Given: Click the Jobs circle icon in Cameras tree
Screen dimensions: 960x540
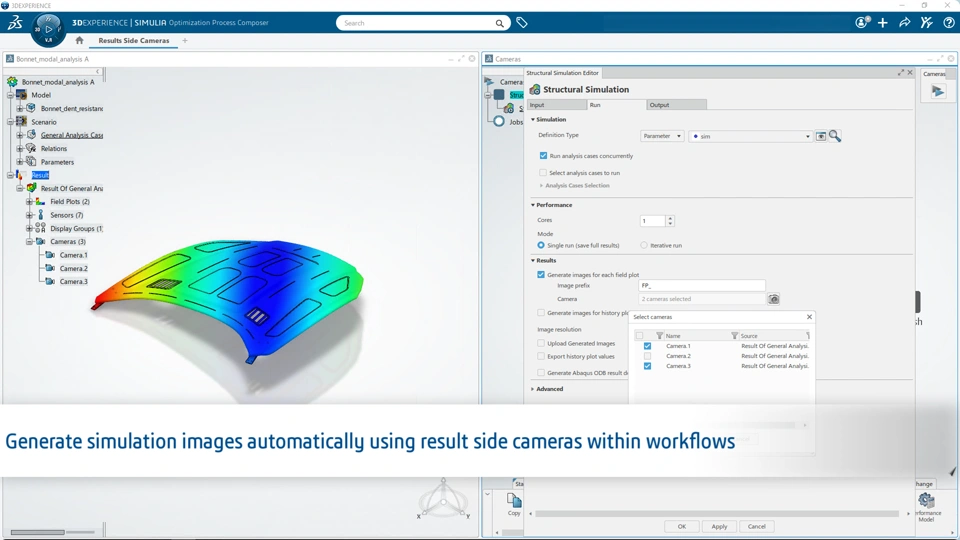Looking at the screenshot, I should click(499, 121).
